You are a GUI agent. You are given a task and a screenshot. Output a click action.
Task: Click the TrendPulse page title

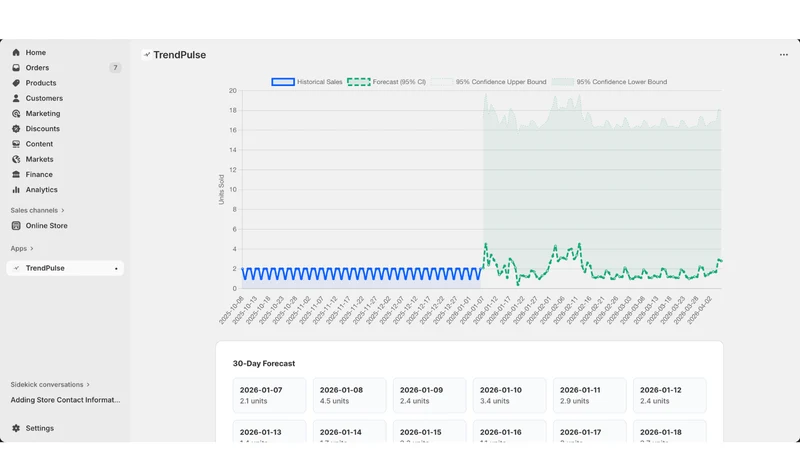pos(180,55)
